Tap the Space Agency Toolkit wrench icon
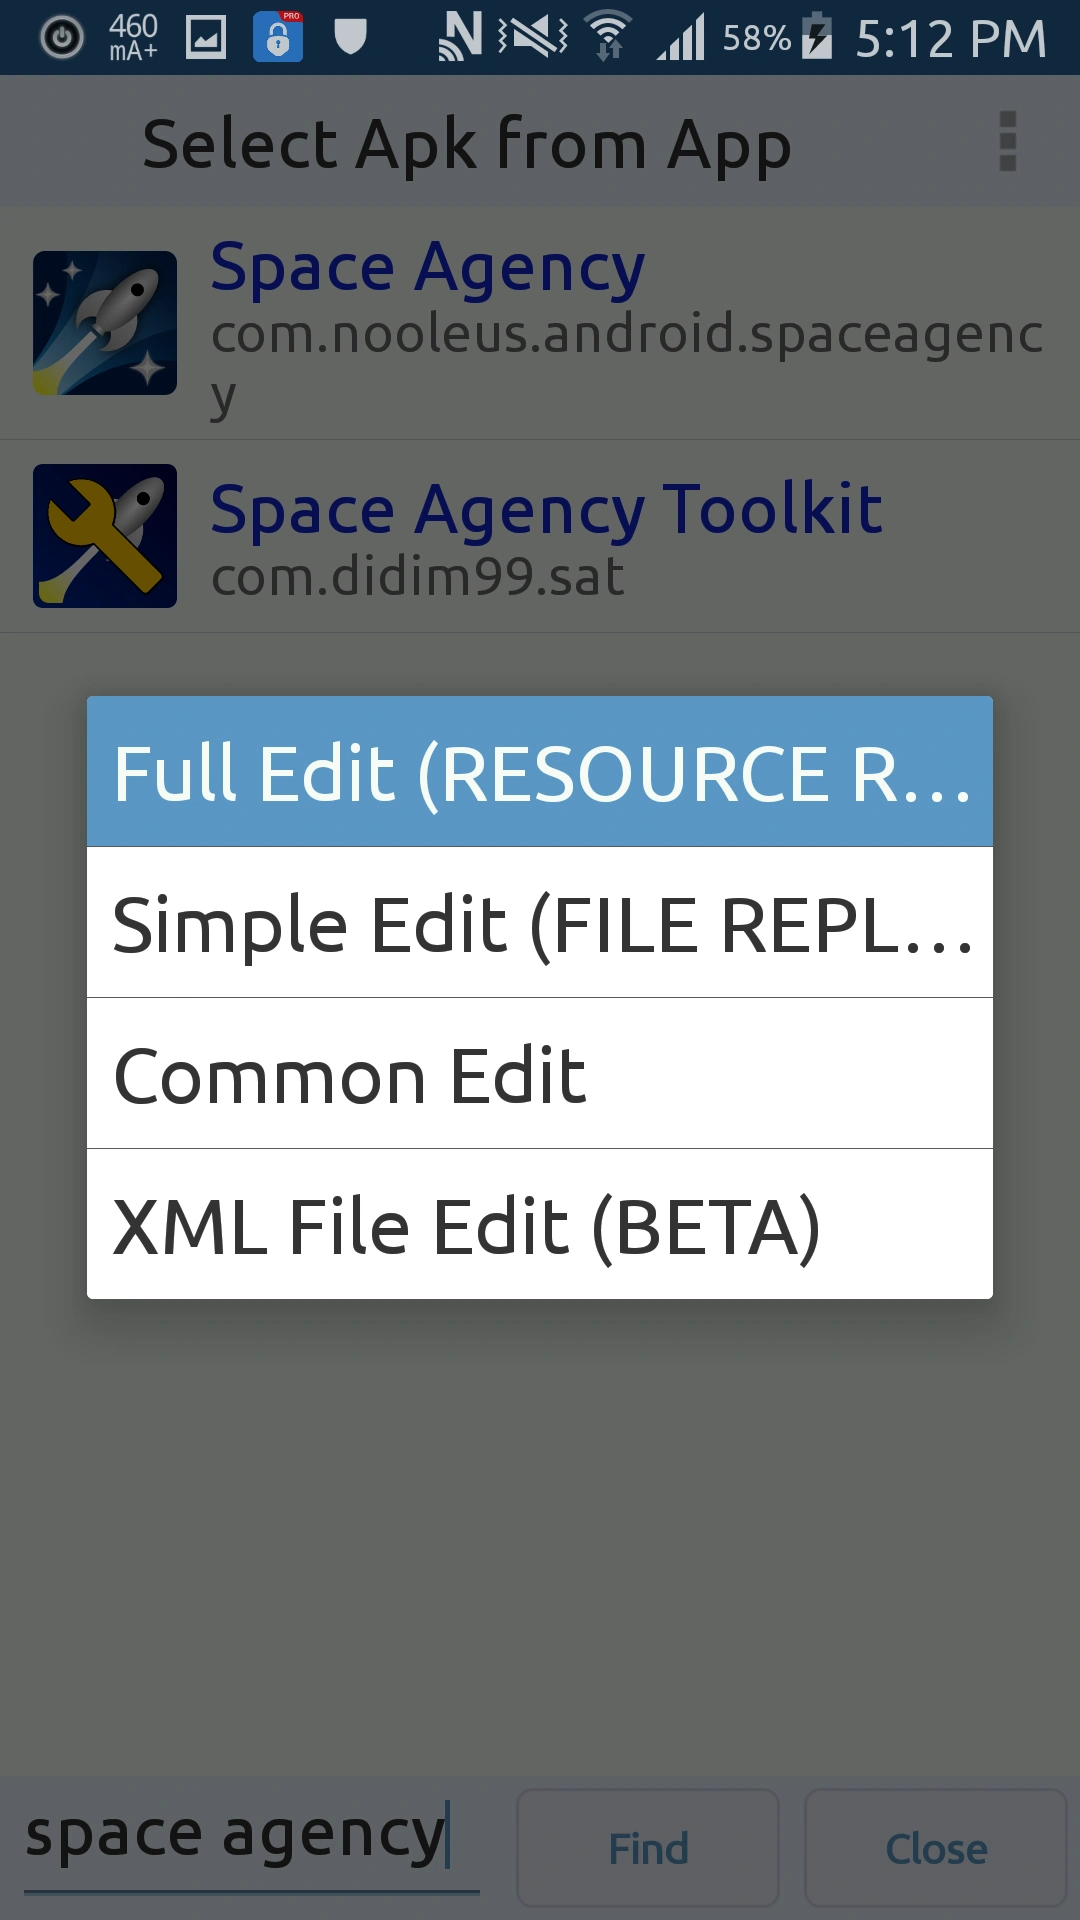The width and height of the screenshot is (1080, 1920). (x=105, y=536)
